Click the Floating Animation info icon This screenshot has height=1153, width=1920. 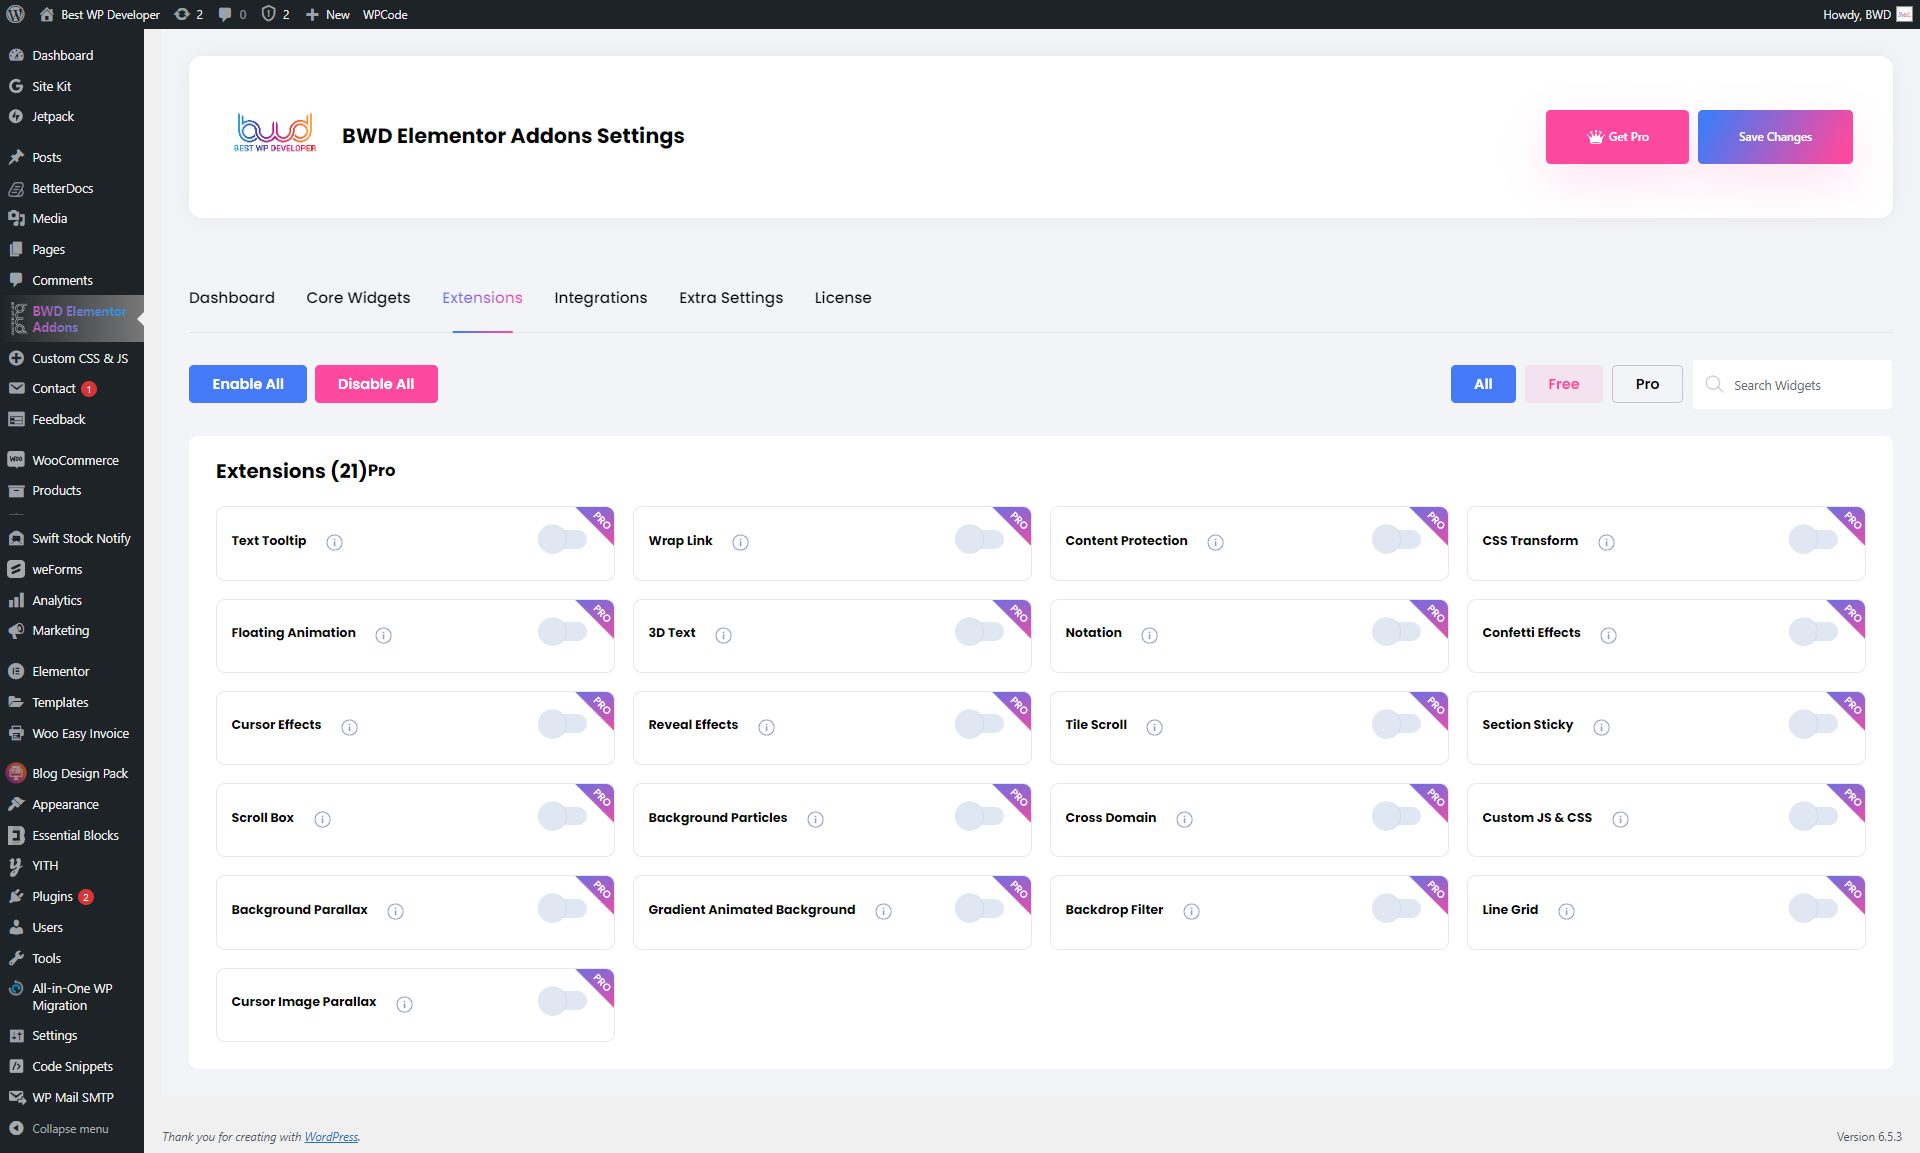tap(384, 635)
